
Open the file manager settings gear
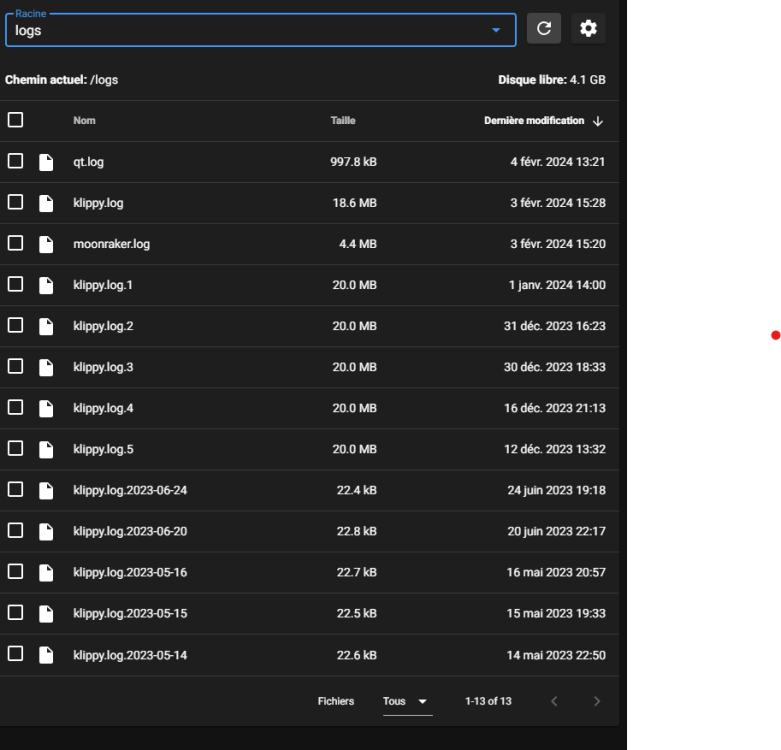click(x=588, y=28)
